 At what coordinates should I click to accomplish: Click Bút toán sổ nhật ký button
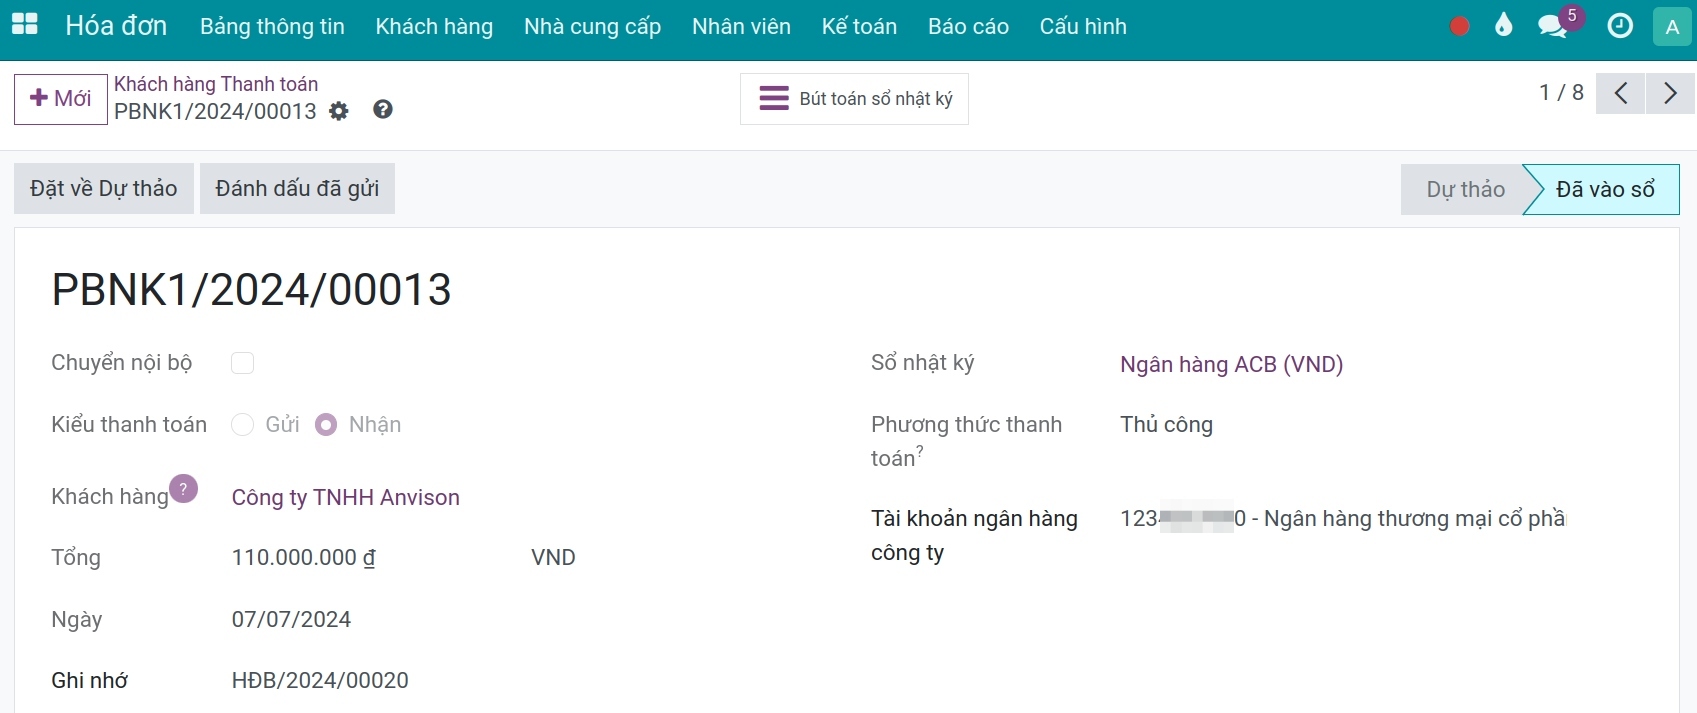point(854,98)
